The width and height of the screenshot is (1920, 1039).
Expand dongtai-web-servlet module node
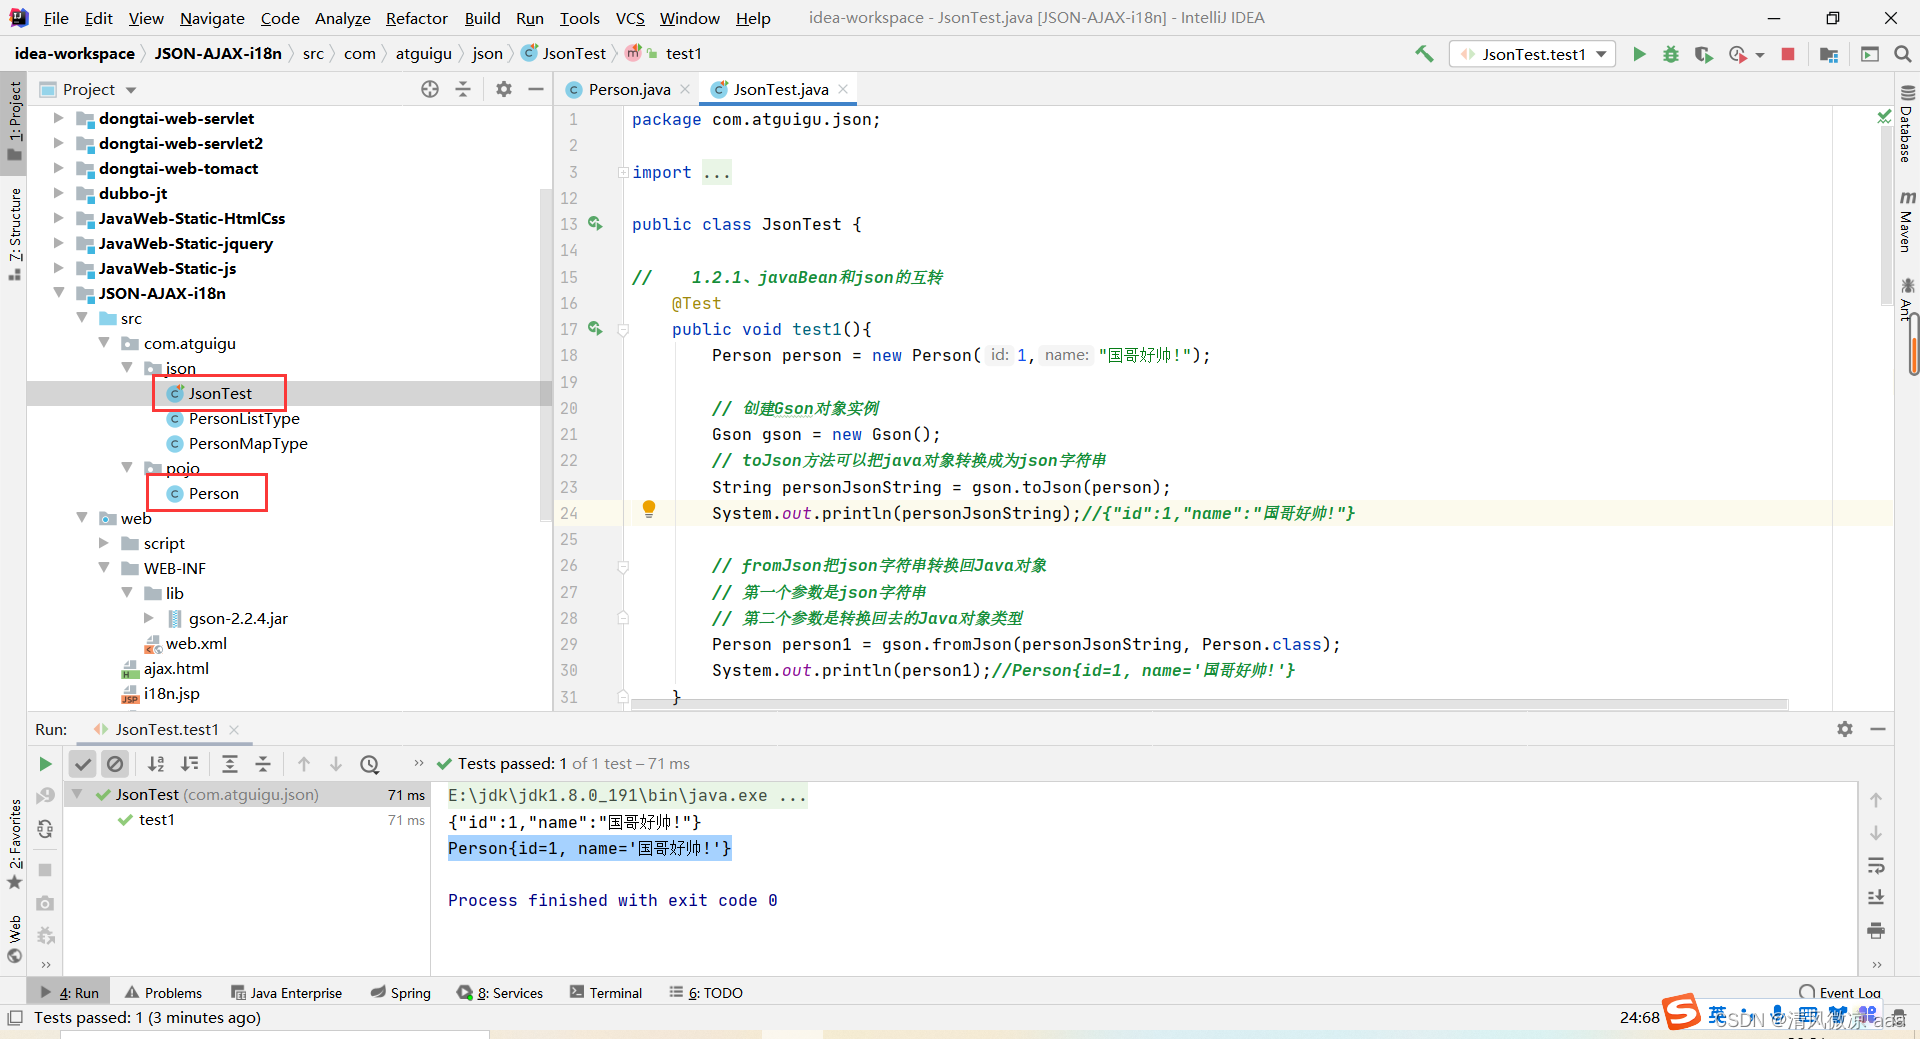[59, 118]
